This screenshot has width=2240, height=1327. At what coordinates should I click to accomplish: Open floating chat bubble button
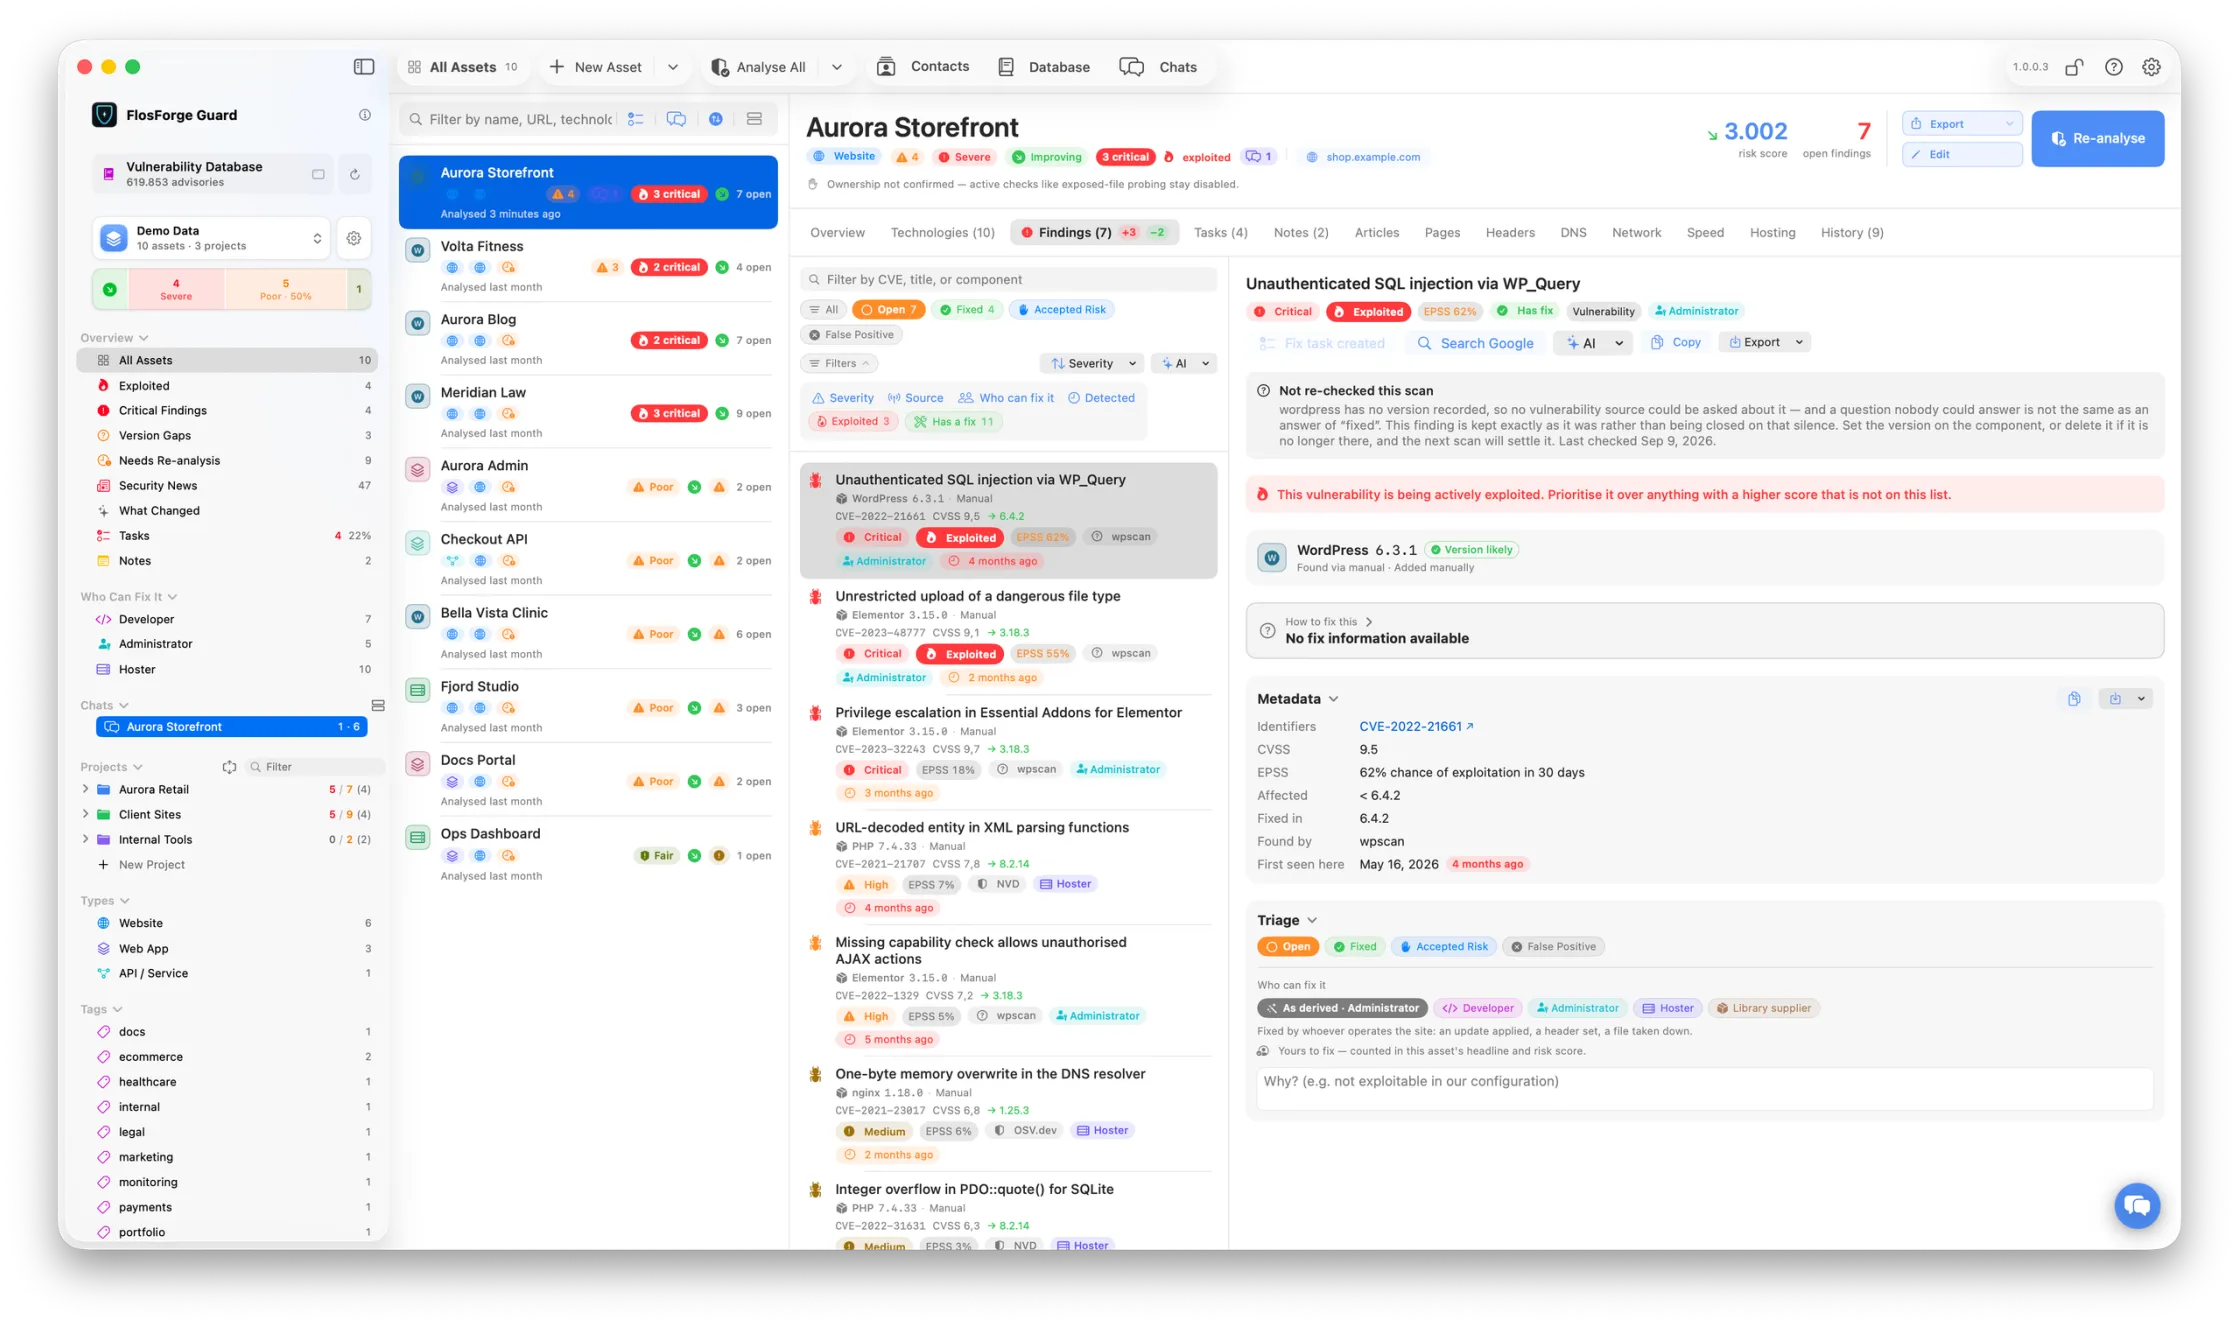pyautogui.click(x=2137, y=1205)
